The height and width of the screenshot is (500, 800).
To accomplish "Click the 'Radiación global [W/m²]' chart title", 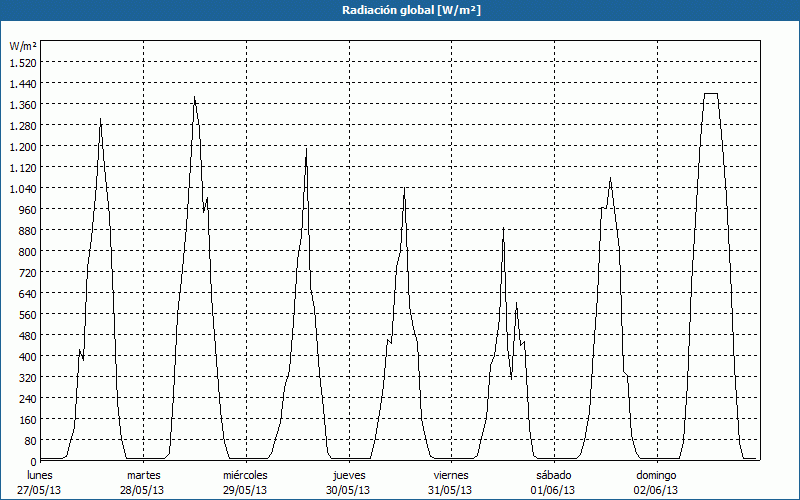I will pos(400,10).
